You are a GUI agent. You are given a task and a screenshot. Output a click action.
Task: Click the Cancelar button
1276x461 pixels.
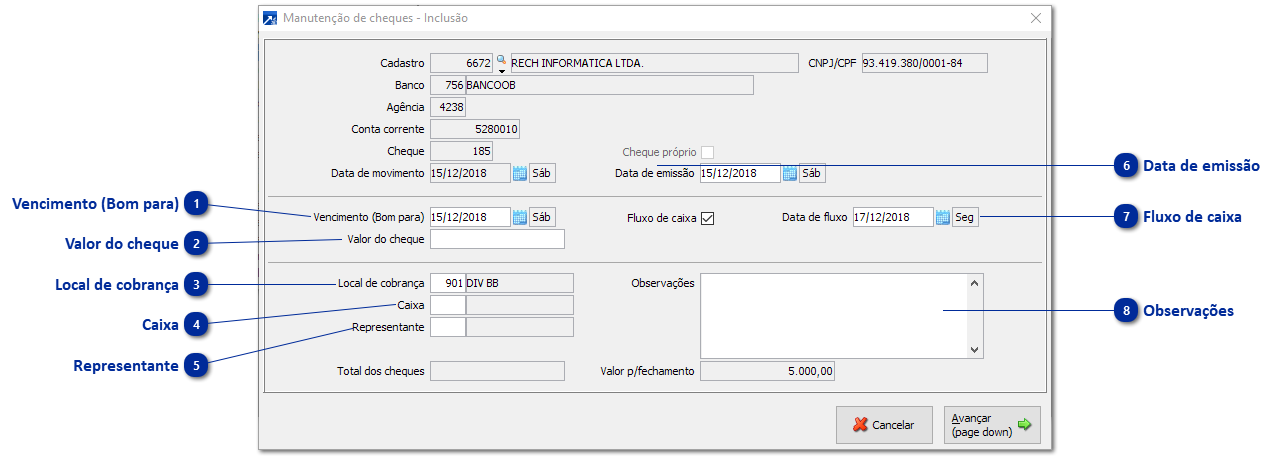point(884,425)
